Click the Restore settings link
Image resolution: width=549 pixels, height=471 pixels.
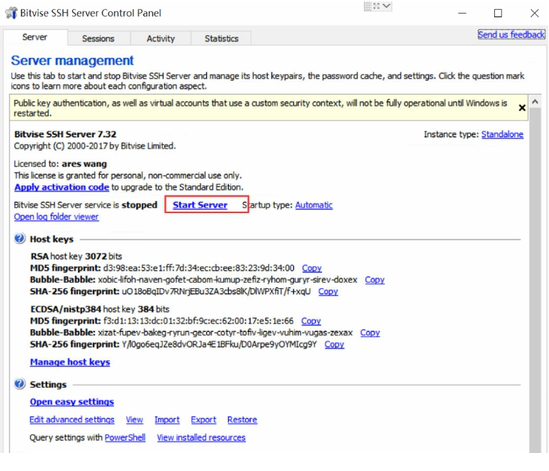click(242, 420)
